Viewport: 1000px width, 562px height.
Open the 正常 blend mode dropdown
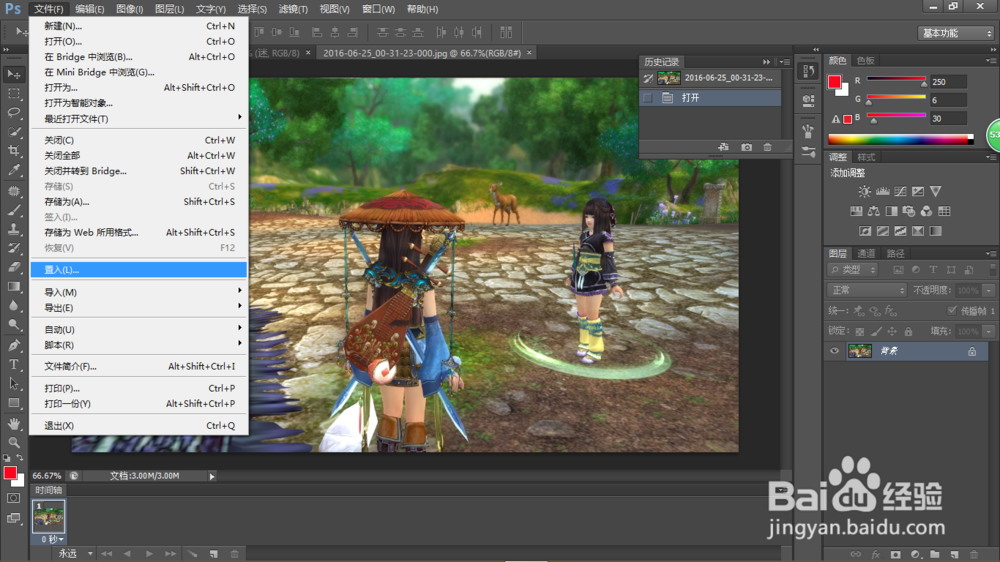pos(867,290)
